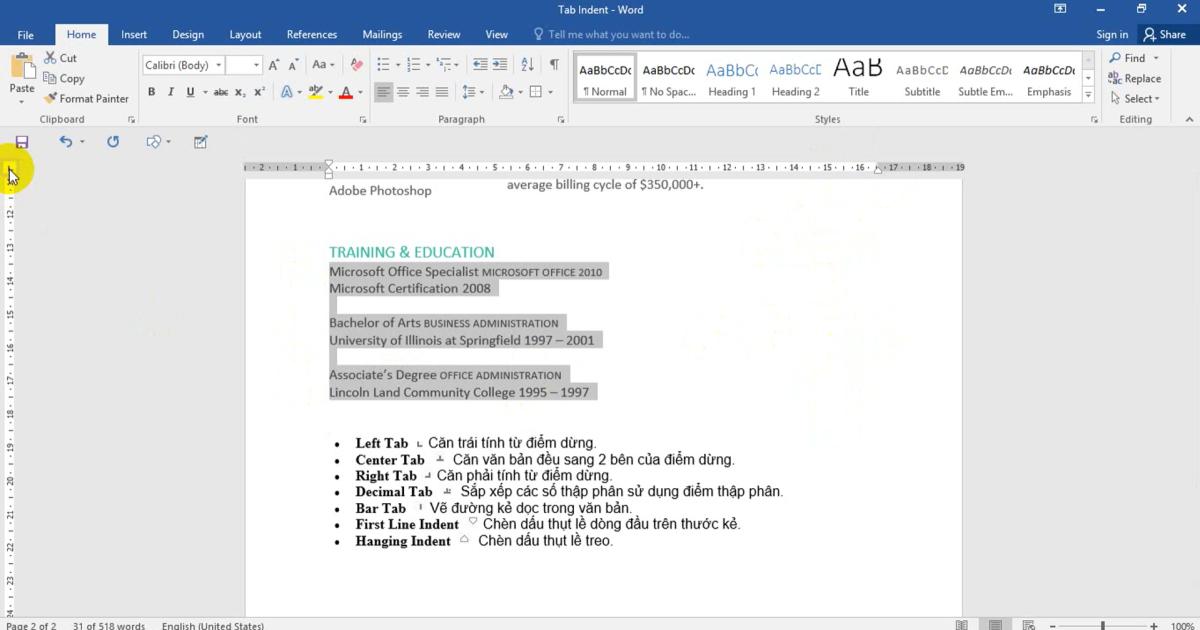Viewport: 1200px width, 630px height.
Task: Apply the Heading 1 style
Action: (x=732, y=78)
